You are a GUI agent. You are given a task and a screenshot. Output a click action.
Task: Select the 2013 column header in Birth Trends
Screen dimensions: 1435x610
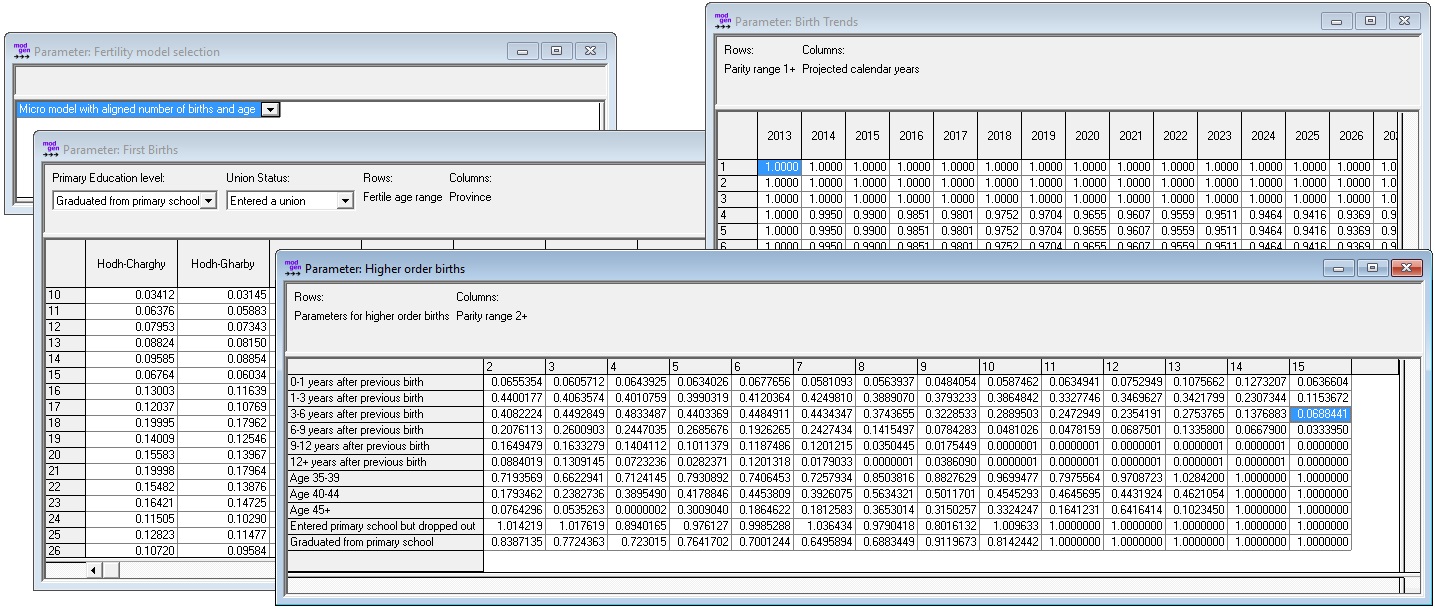coord(779,136)
